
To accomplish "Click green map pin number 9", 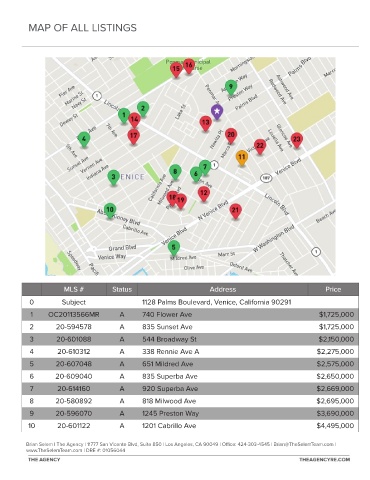I will click(231, 87).
